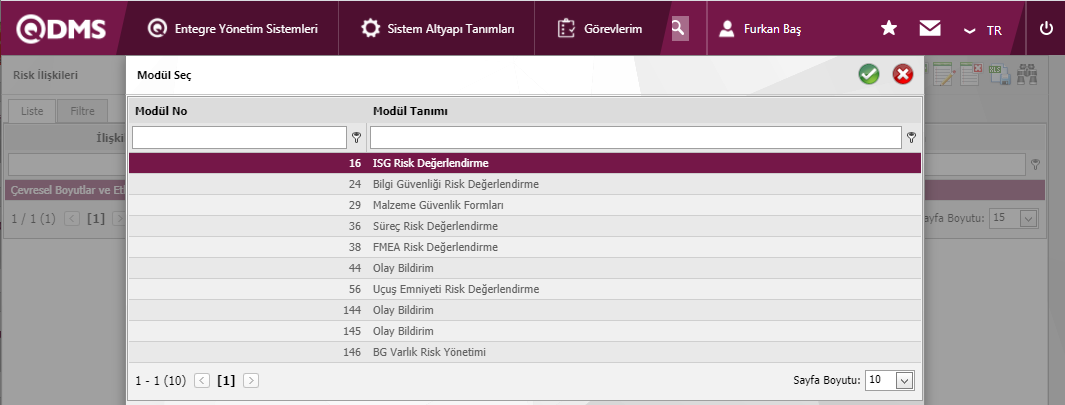The image size is (1065, 405).
Task: Open the Görevlerim menu
Action: (x=600, y=29)
